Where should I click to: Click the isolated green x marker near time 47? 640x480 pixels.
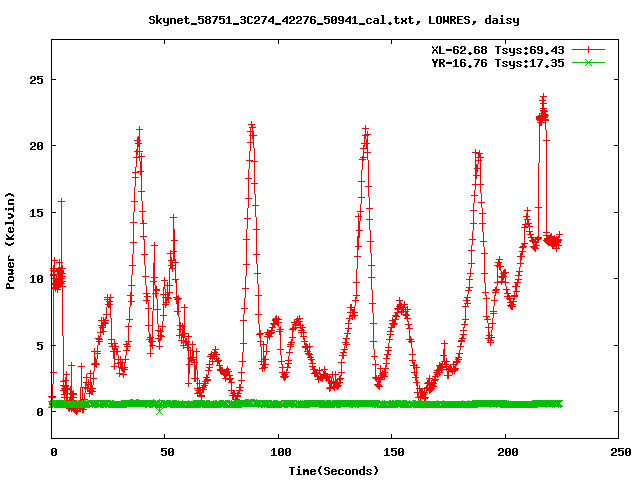[x=160, y=411]
